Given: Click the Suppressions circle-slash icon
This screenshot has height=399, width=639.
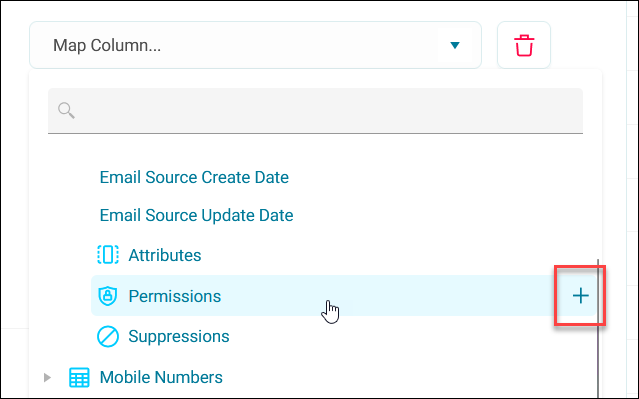Looking at the screenshot, I should click(x=108, y=337).
